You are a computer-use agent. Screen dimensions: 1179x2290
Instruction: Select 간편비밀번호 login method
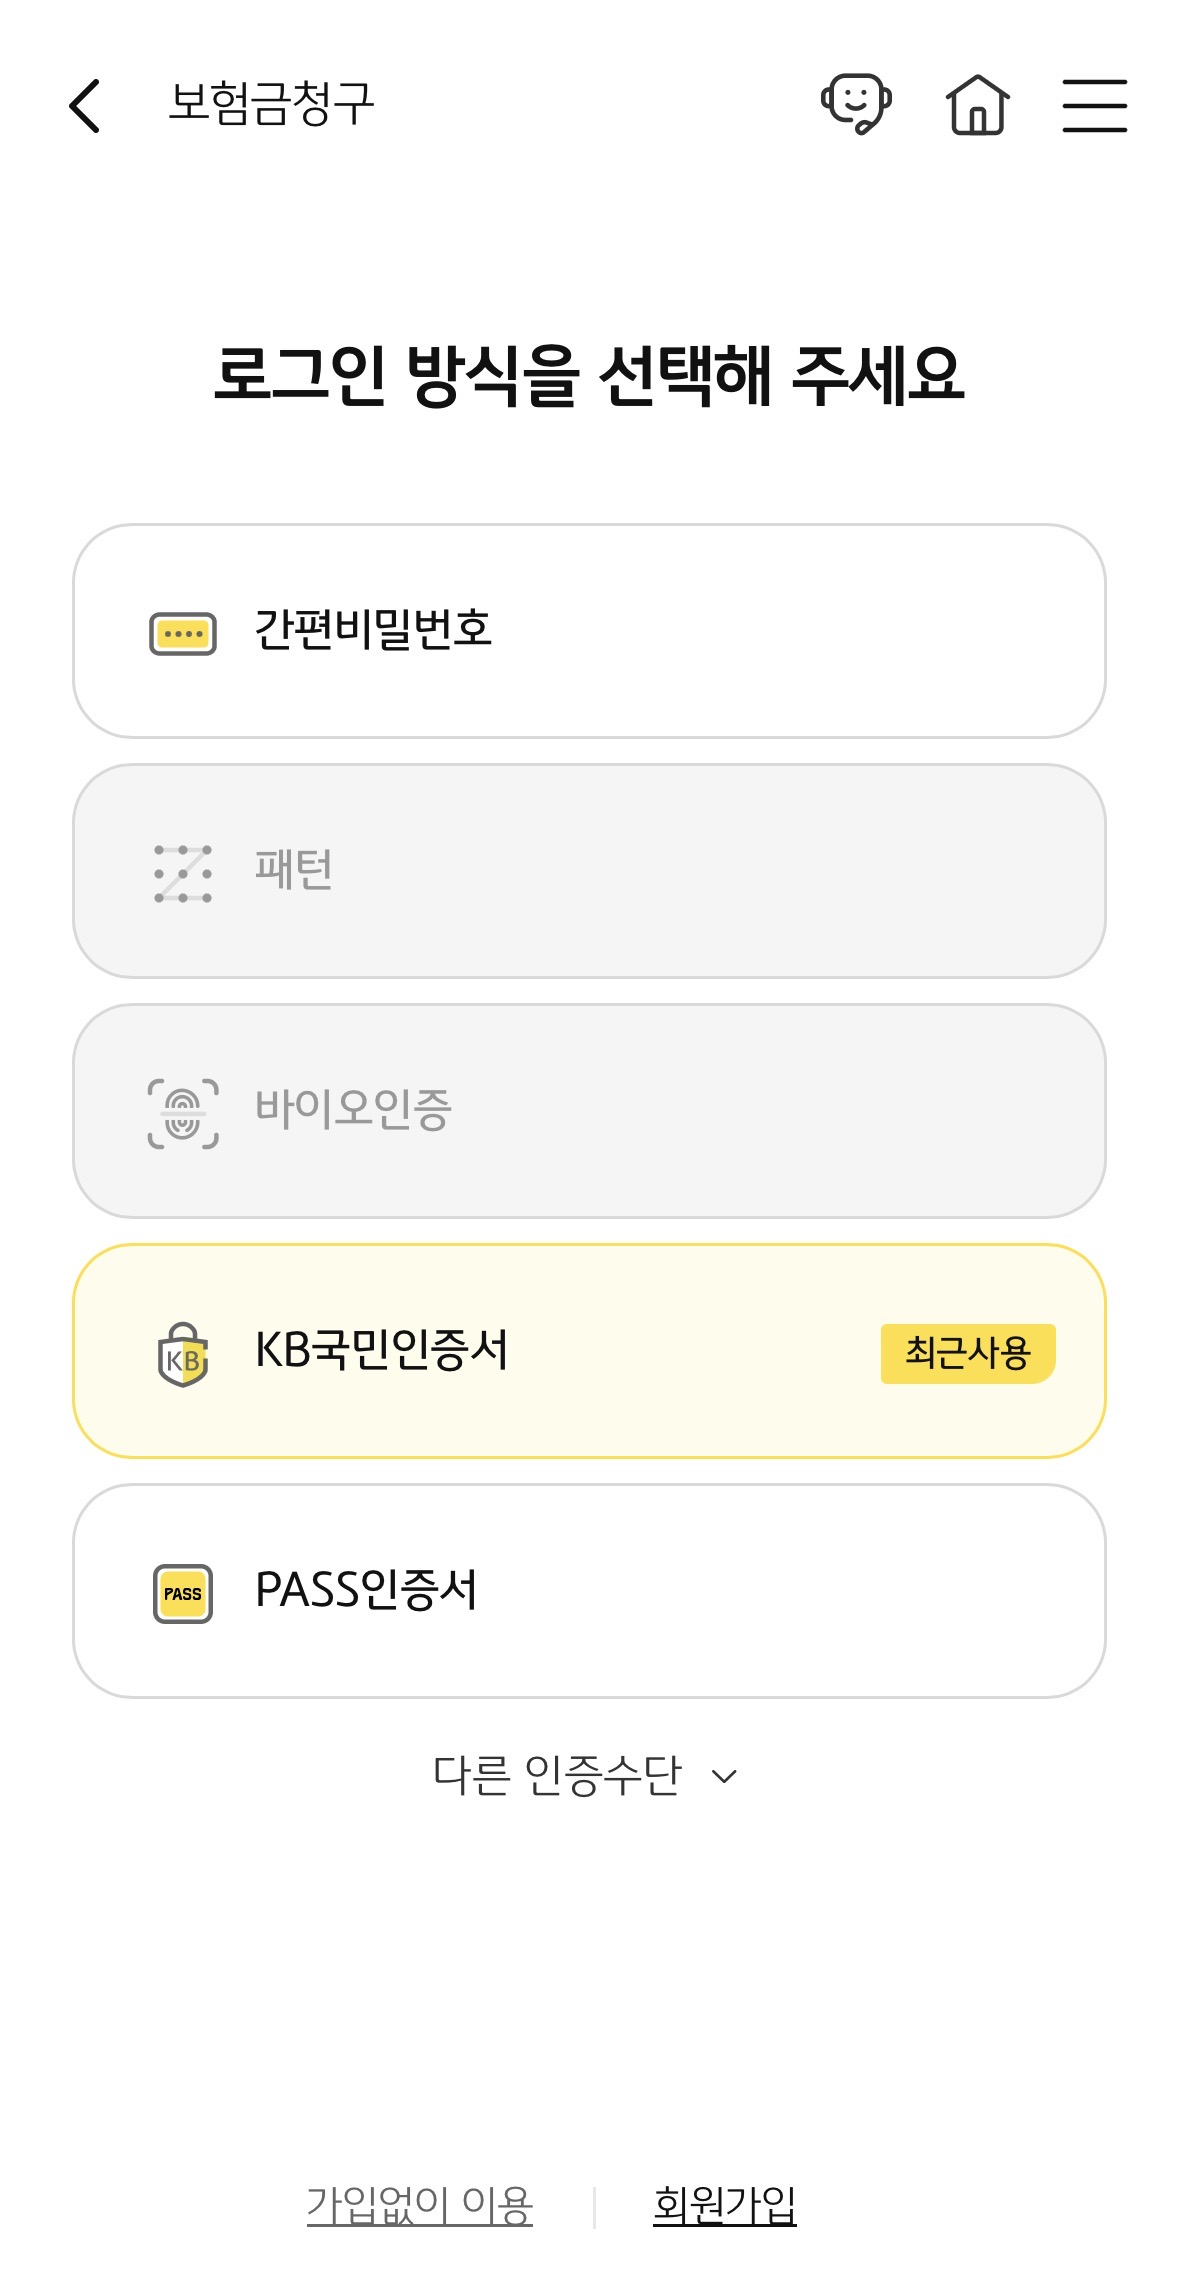pos(589,631)
